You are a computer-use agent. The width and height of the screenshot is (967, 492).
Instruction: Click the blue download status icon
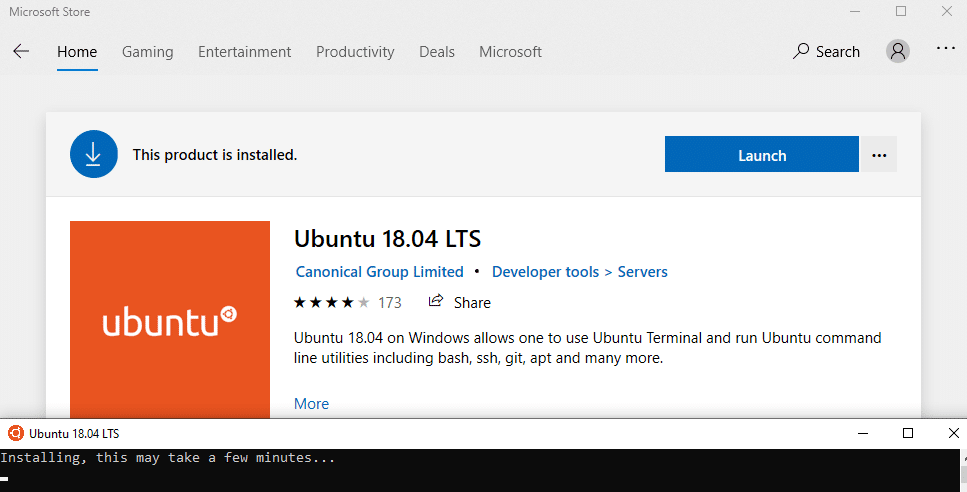point(94,154)
